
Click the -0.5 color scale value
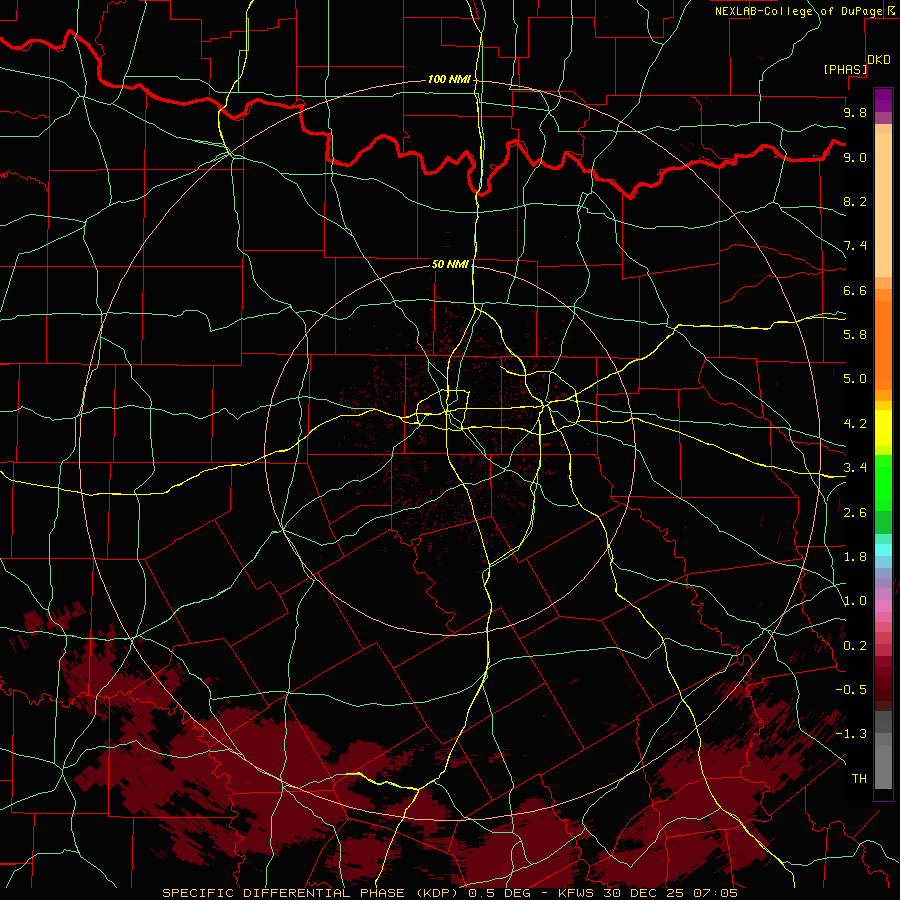pyautogui.click(x=851, y=690)
